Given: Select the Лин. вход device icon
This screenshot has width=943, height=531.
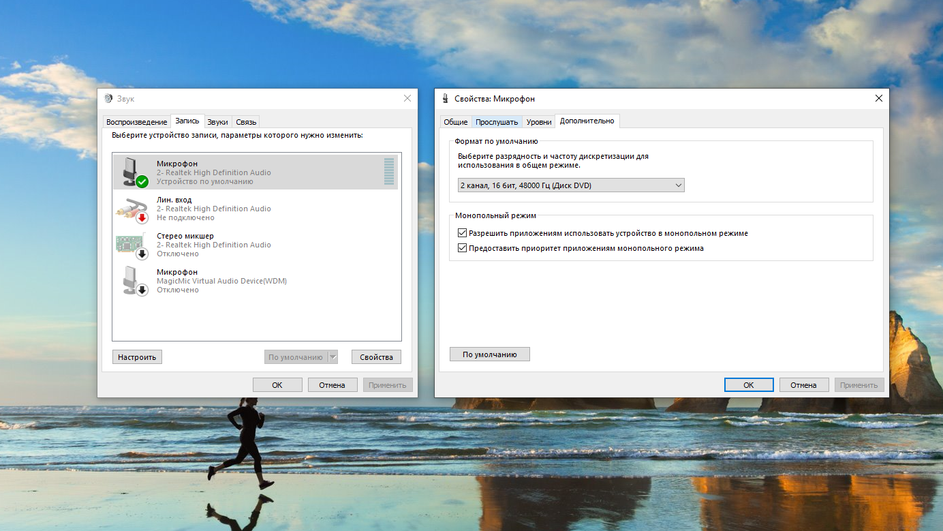Looking at the screenshot, I should (132, 209).
